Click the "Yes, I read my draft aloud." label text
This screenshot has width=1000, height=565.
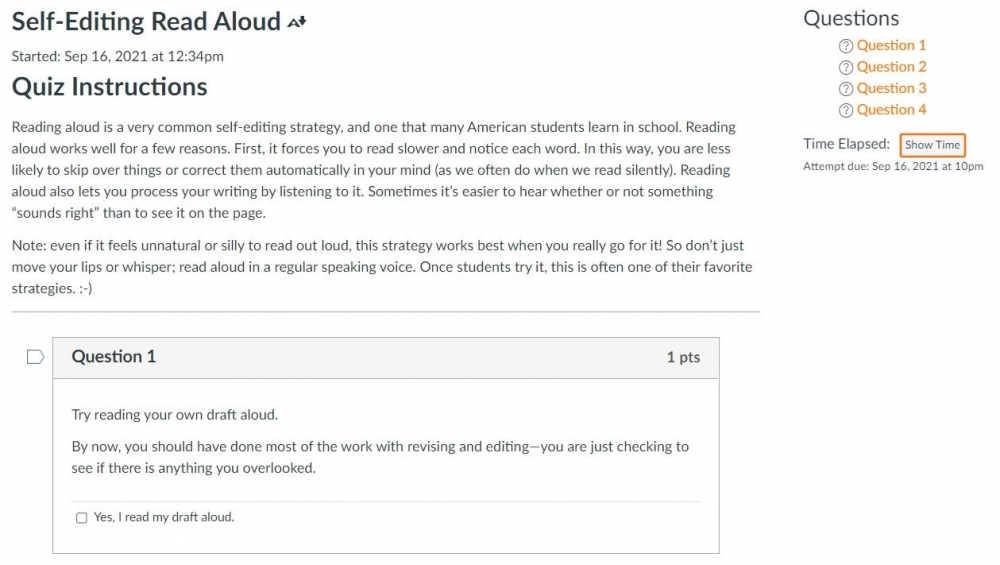pyautogui.click(x=164, y=517)
